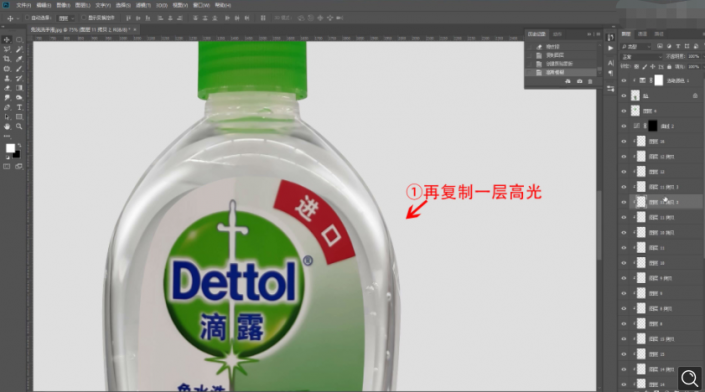The height and width of the screenshot is (392, 705).
Task: Select the Magic Wand tool
Action: click(19, 49)
